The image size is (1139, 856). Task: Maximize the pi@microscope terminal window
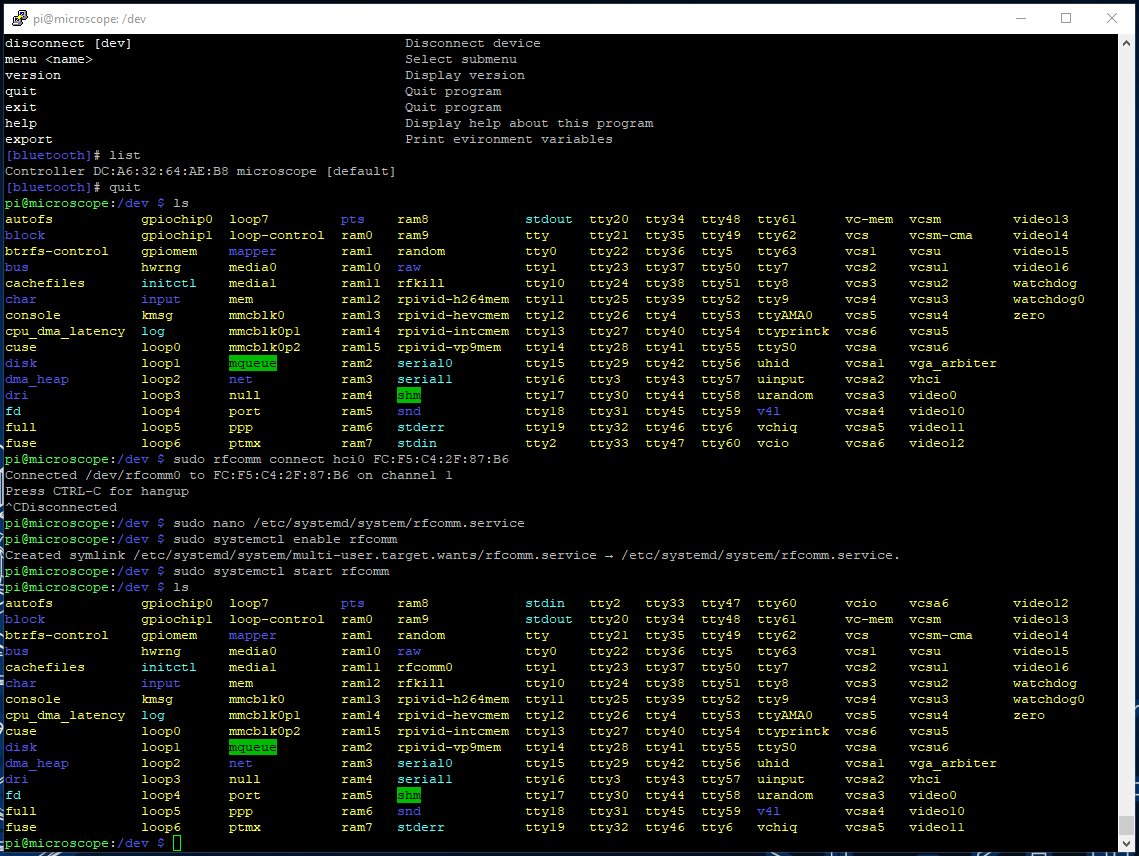point(1066,18)
